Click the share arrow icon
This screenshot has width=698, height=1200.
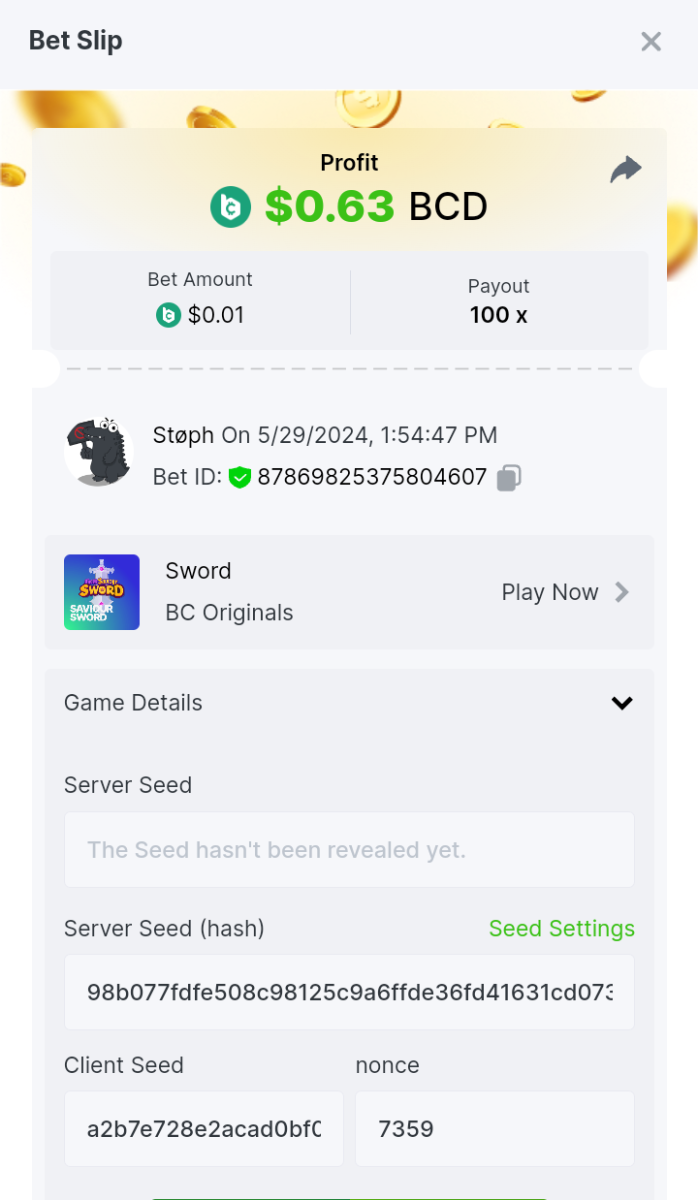coord(625,170)
